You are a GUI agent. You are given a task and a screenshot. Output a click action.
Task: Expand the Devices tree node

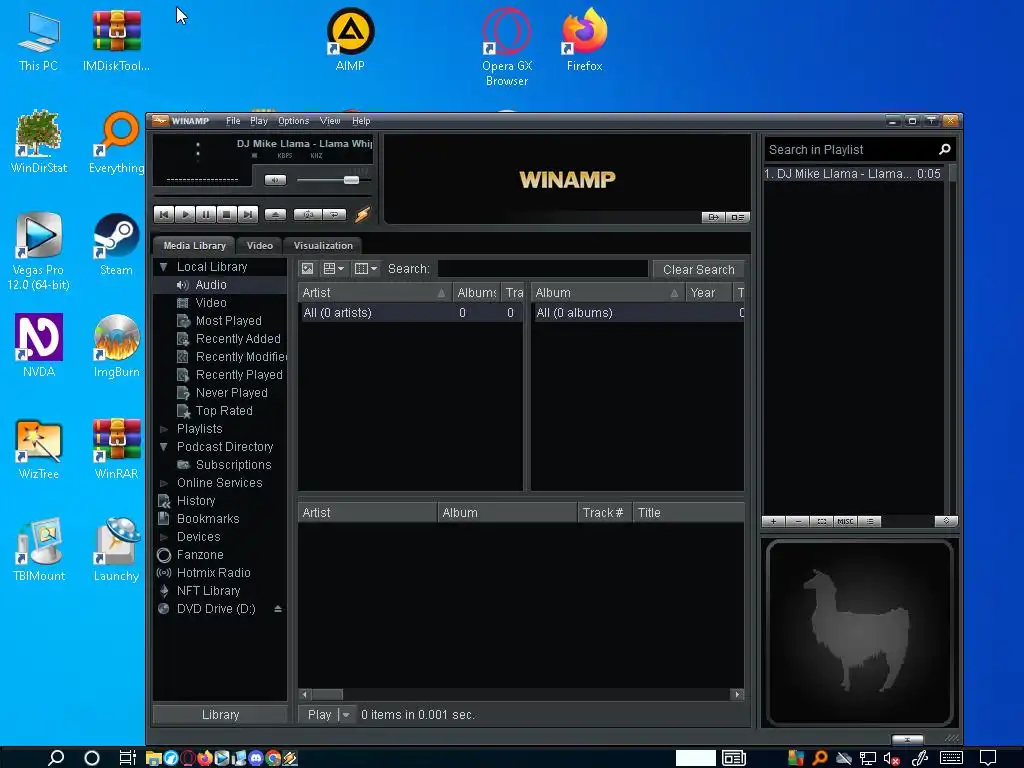[164, 537]
